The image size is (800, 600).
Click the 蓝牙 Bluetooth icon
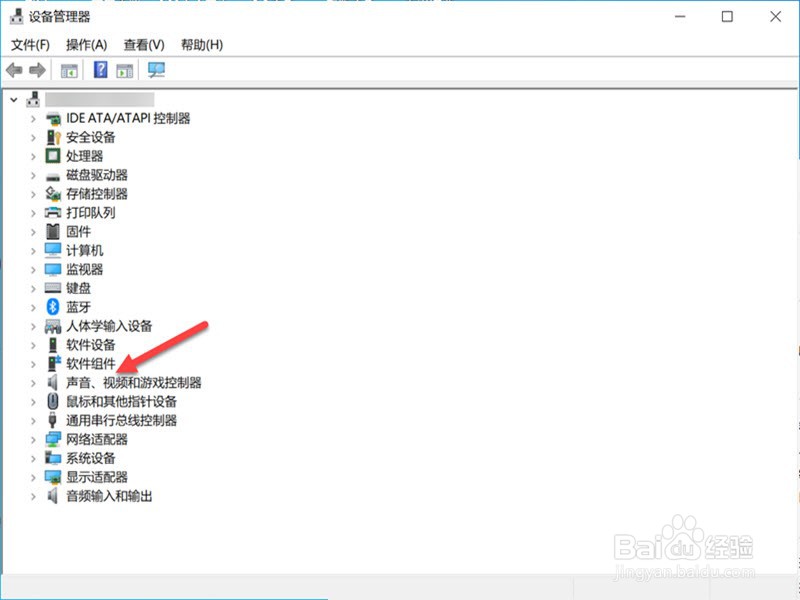point(53,307)
